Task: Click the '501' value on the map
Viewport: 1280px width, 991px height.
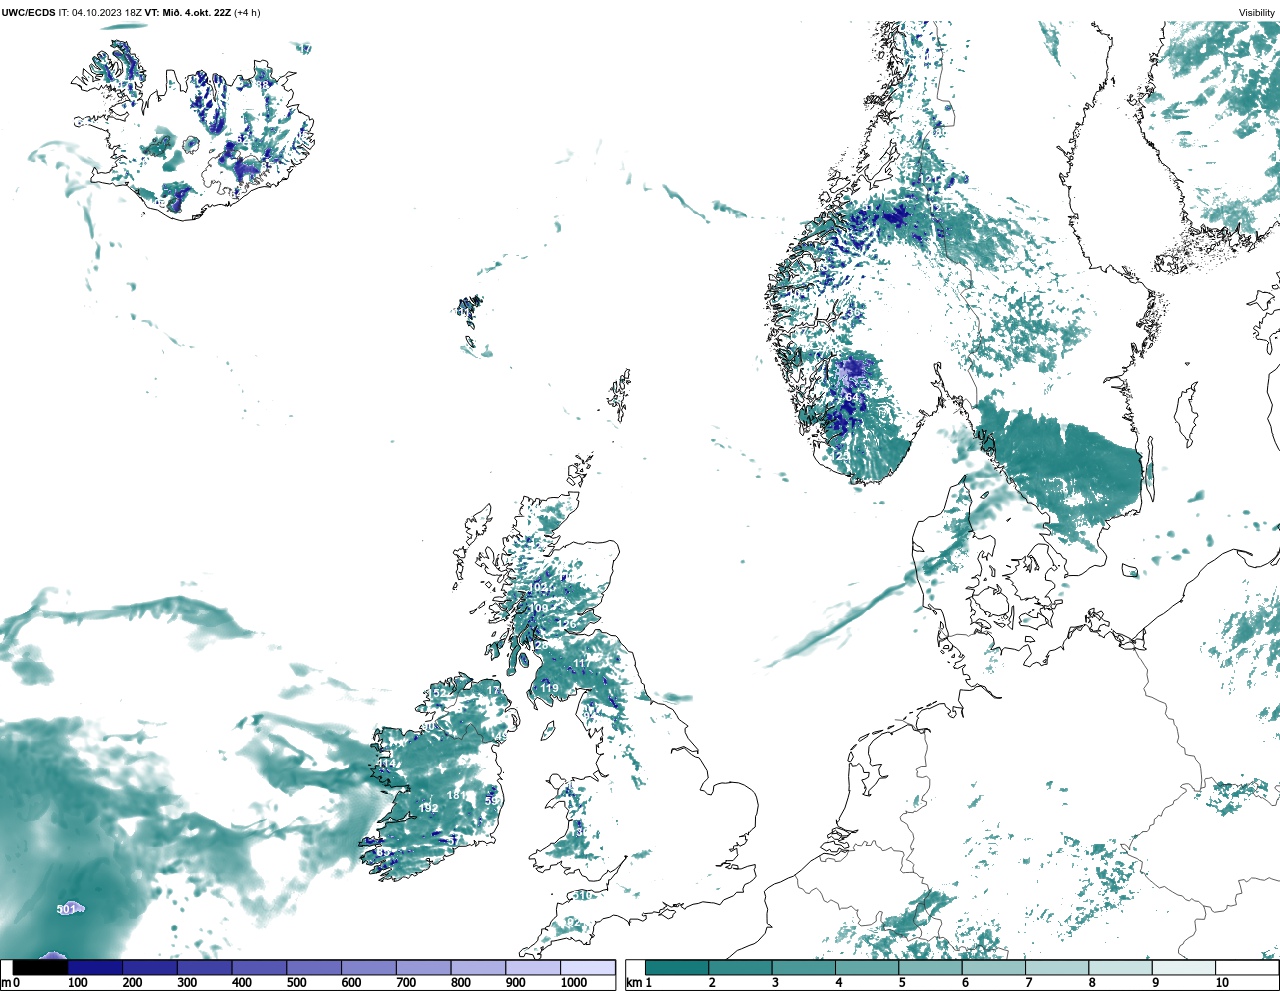Action: point(67,909)
